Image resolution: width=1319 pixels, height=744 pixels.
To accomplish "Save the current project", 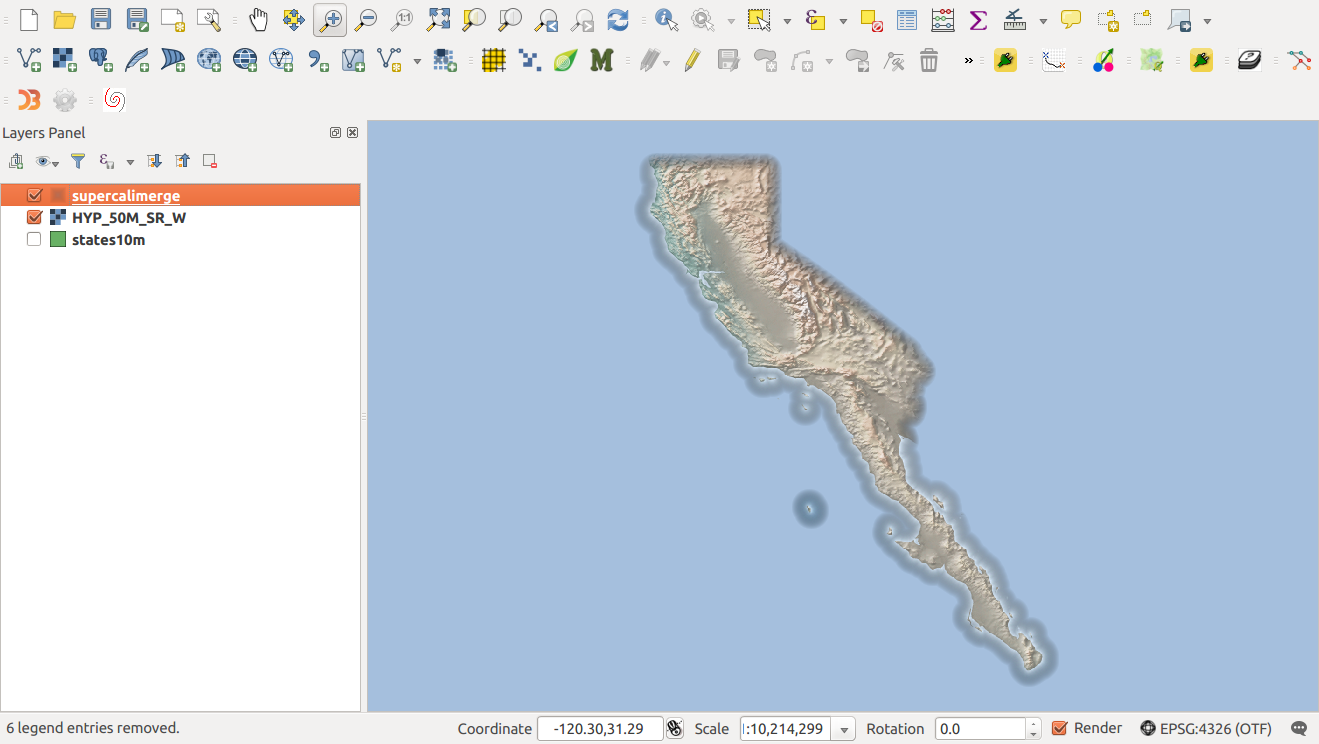I will click(x=101, y=19).
